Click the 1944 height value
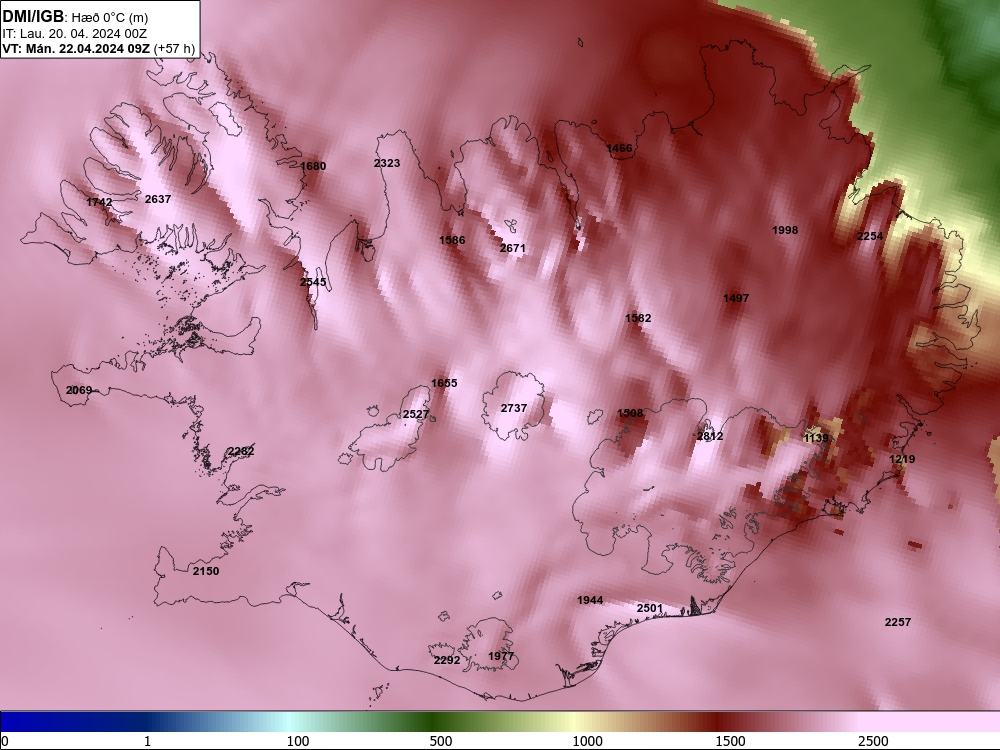Viewport: 1000px width, 750px height. [589, 599]
